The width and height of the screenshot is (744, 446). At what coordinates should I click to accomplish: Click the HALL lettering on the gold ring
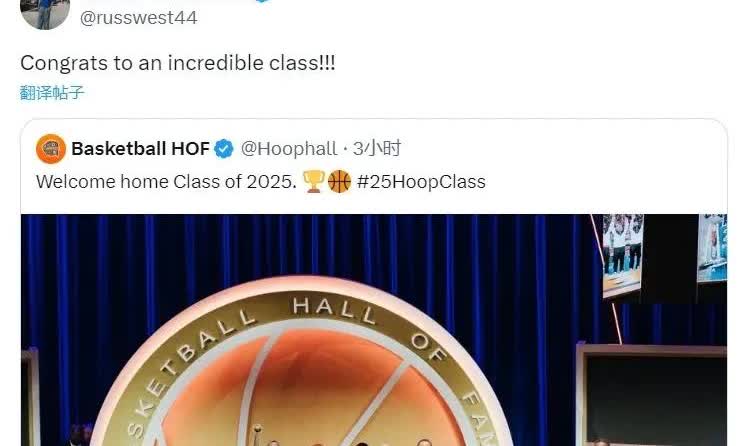click(334, 310)
